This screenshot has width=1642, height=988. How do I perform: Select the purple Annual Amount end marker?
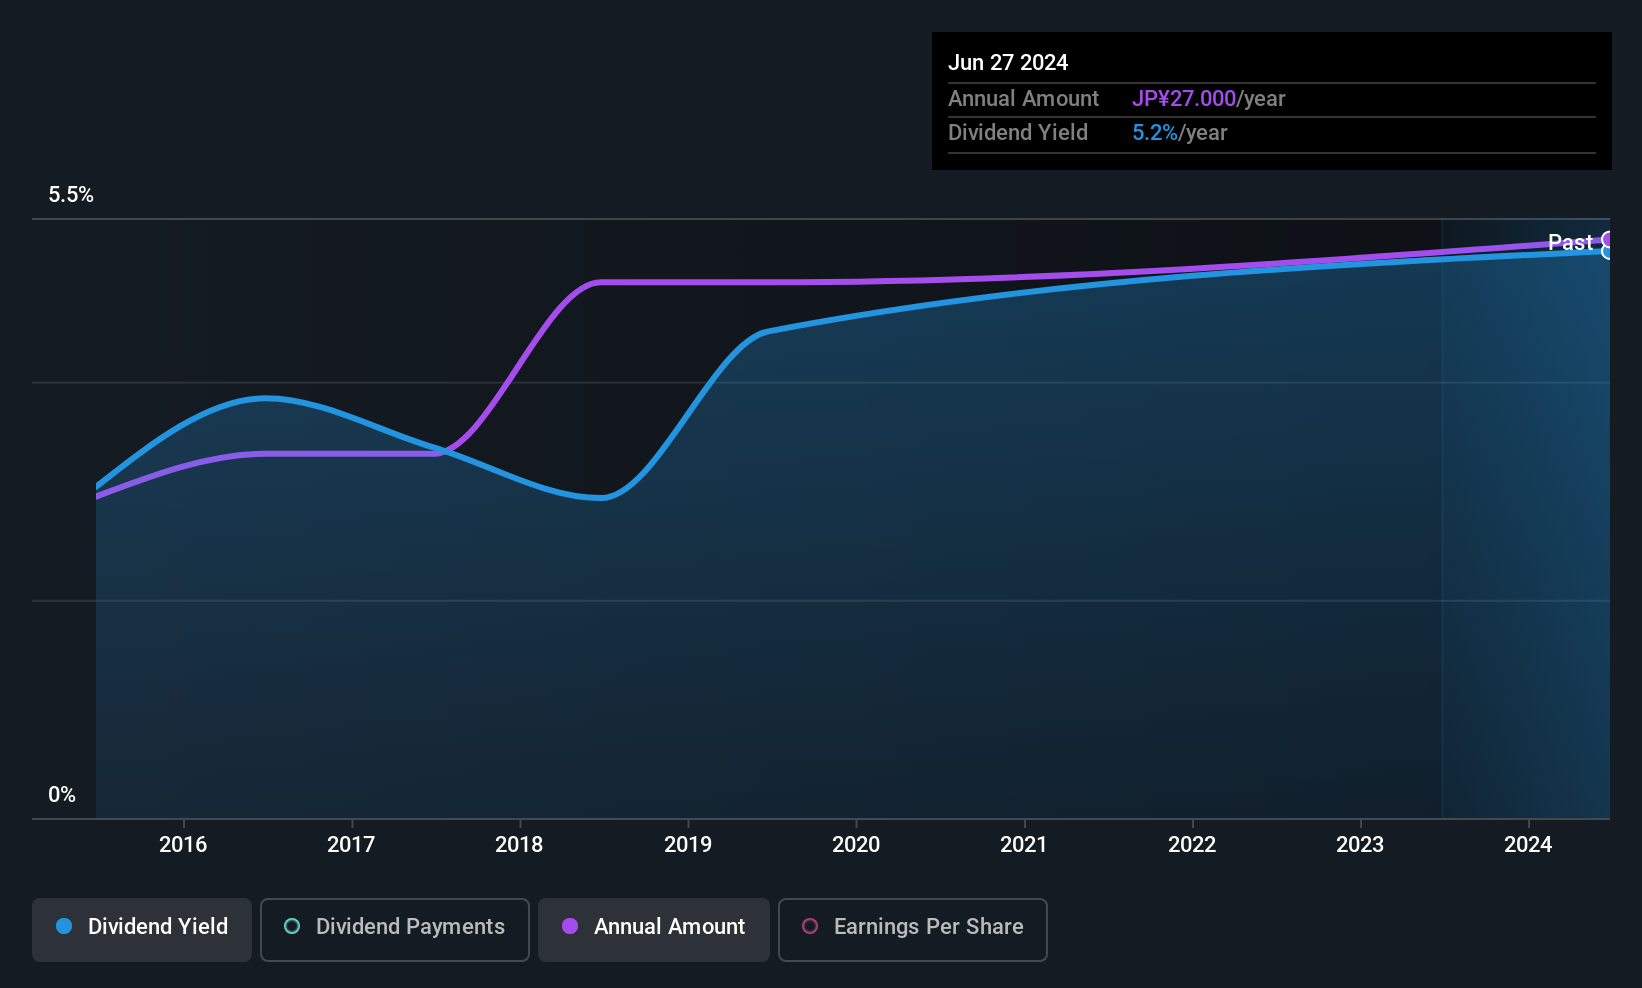(x=1609, y=239)
